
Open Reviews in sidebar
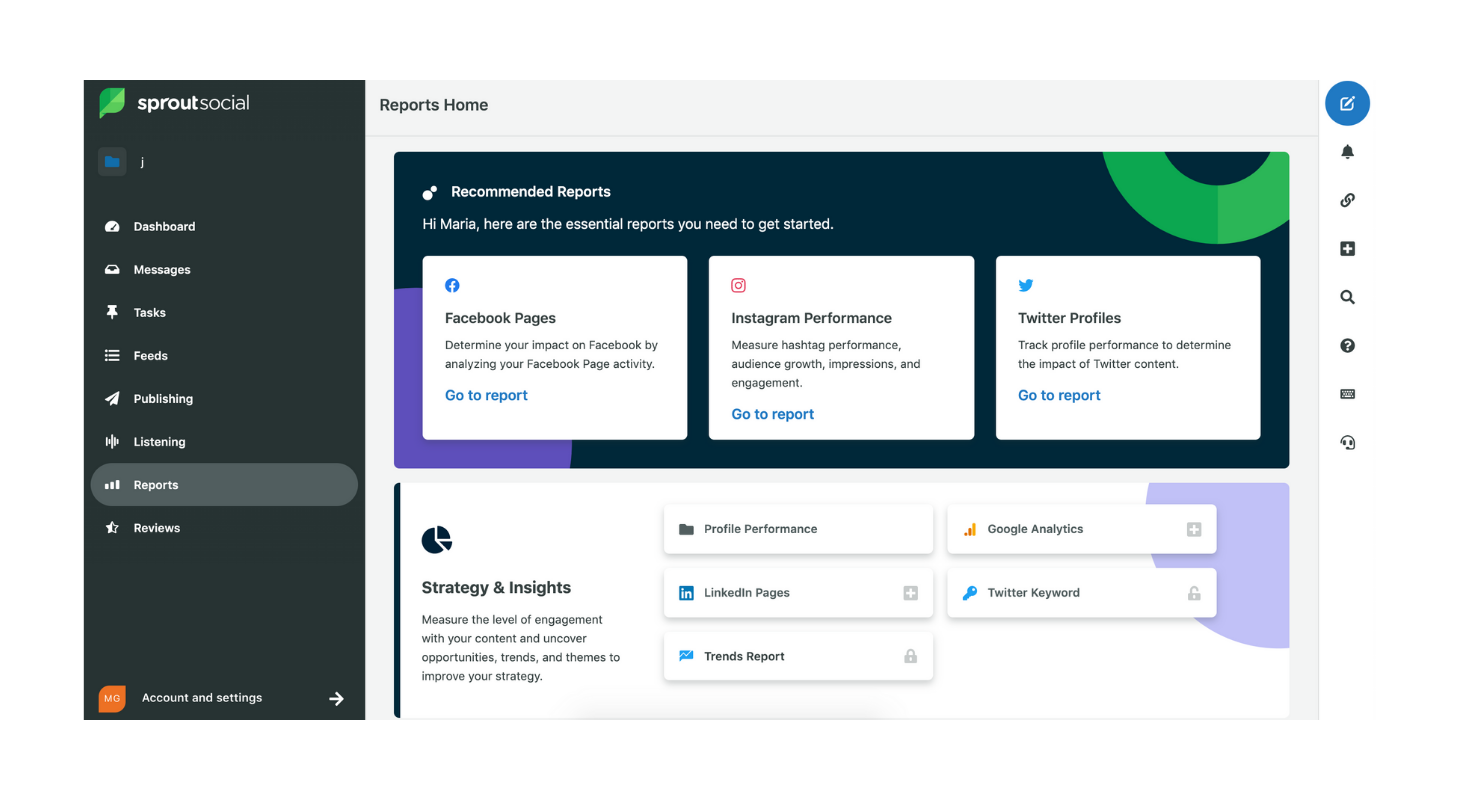tap(224, 528)
